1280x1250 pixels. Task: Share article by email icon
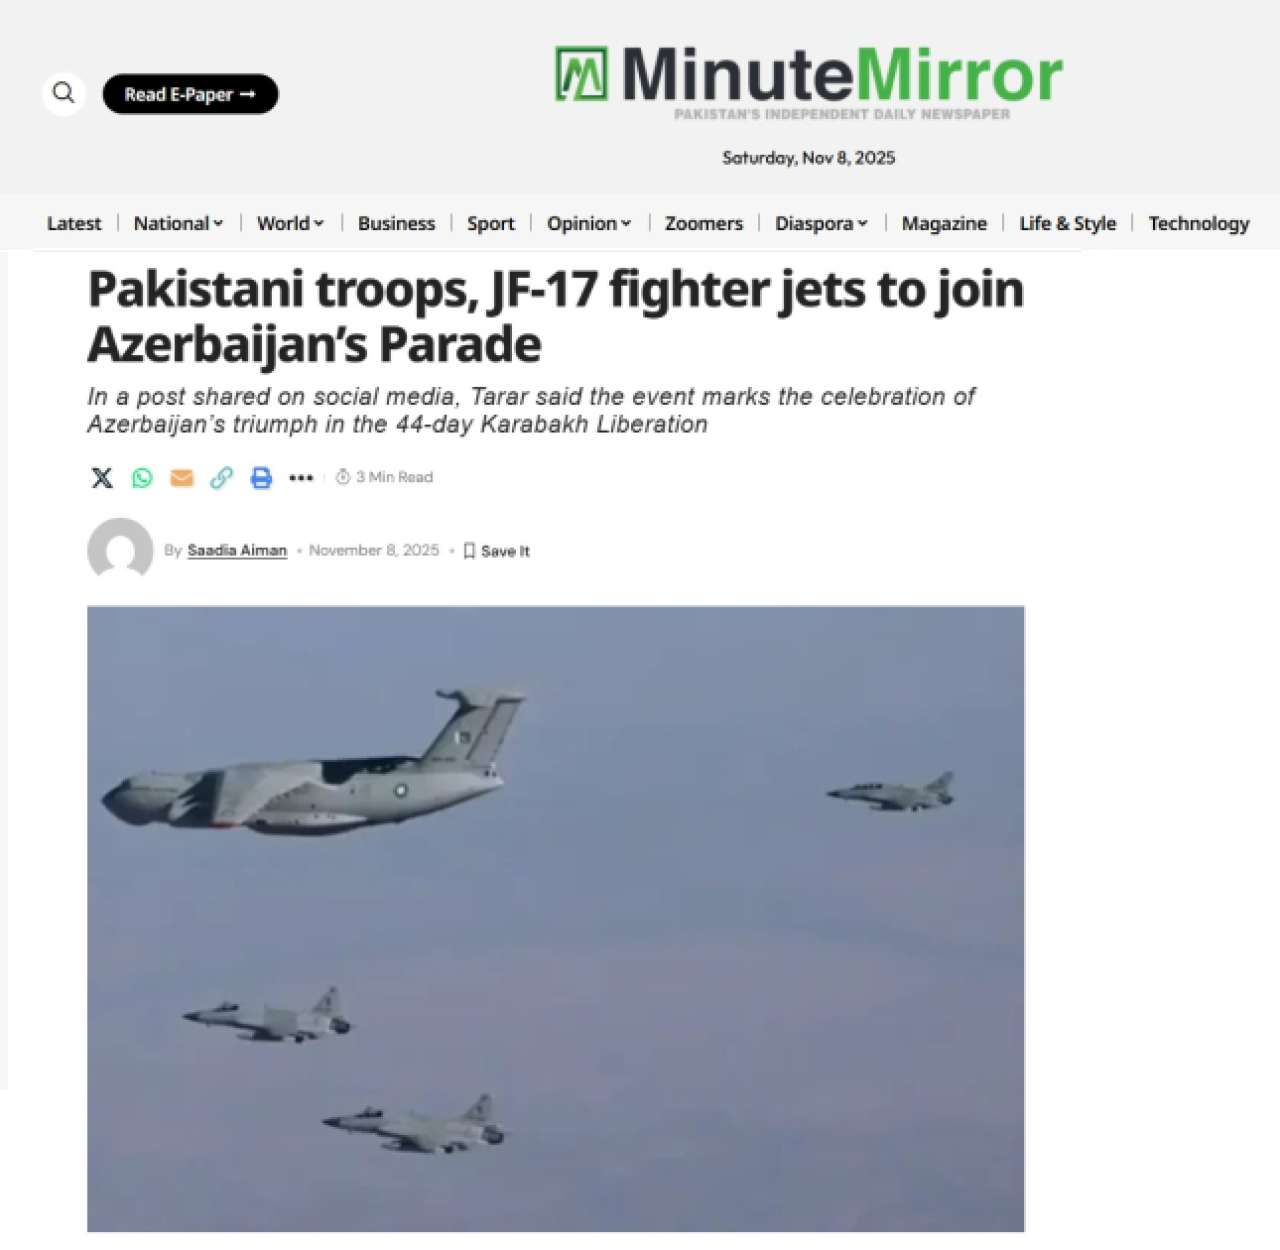182,478
